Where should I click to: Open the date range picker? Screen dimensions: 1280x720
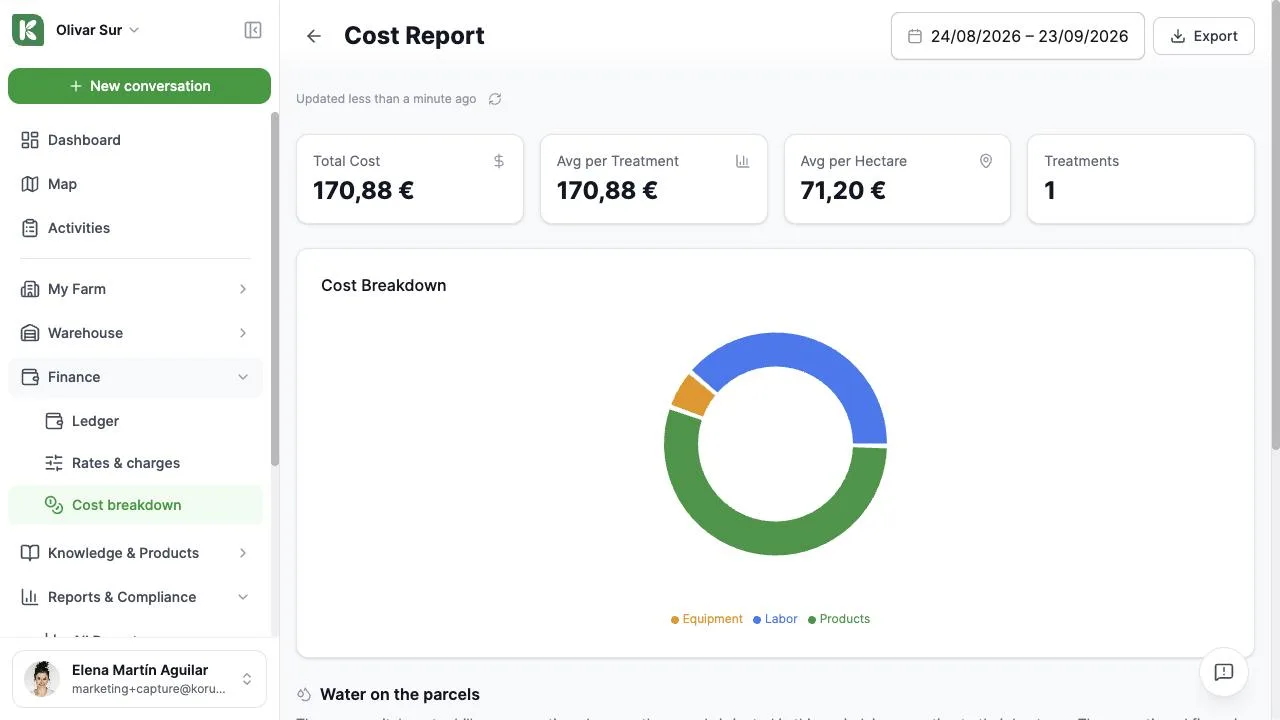[1018, 36]
